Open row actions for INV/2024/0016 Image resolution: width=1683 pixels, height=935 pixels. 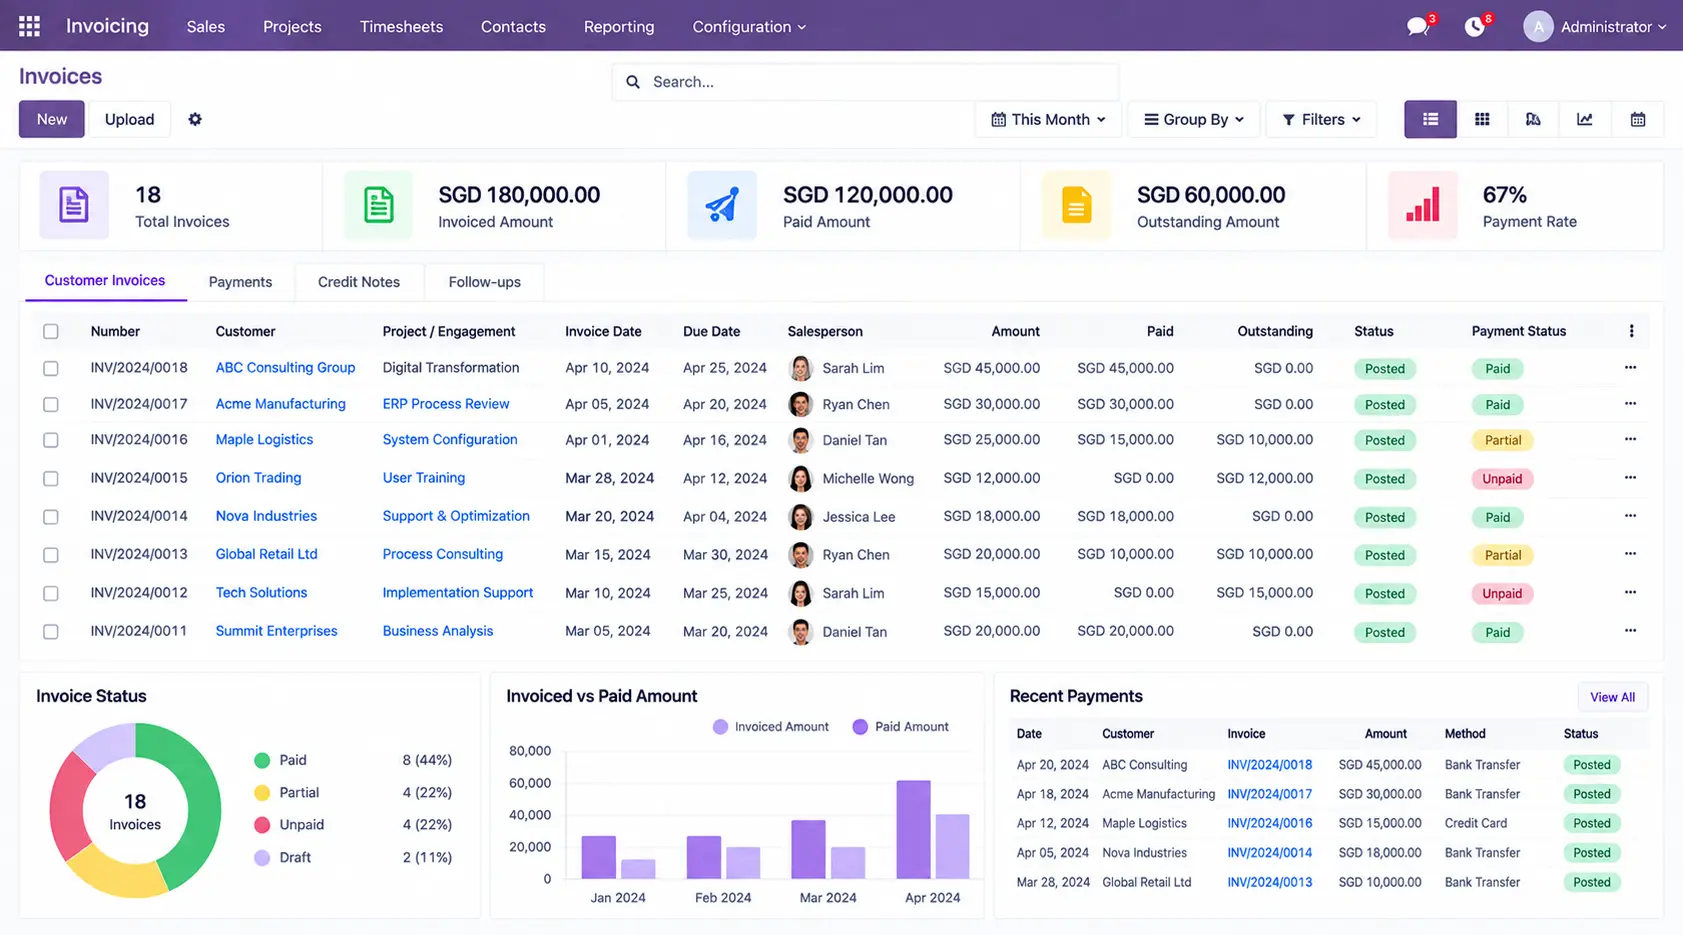[1630, 439]
